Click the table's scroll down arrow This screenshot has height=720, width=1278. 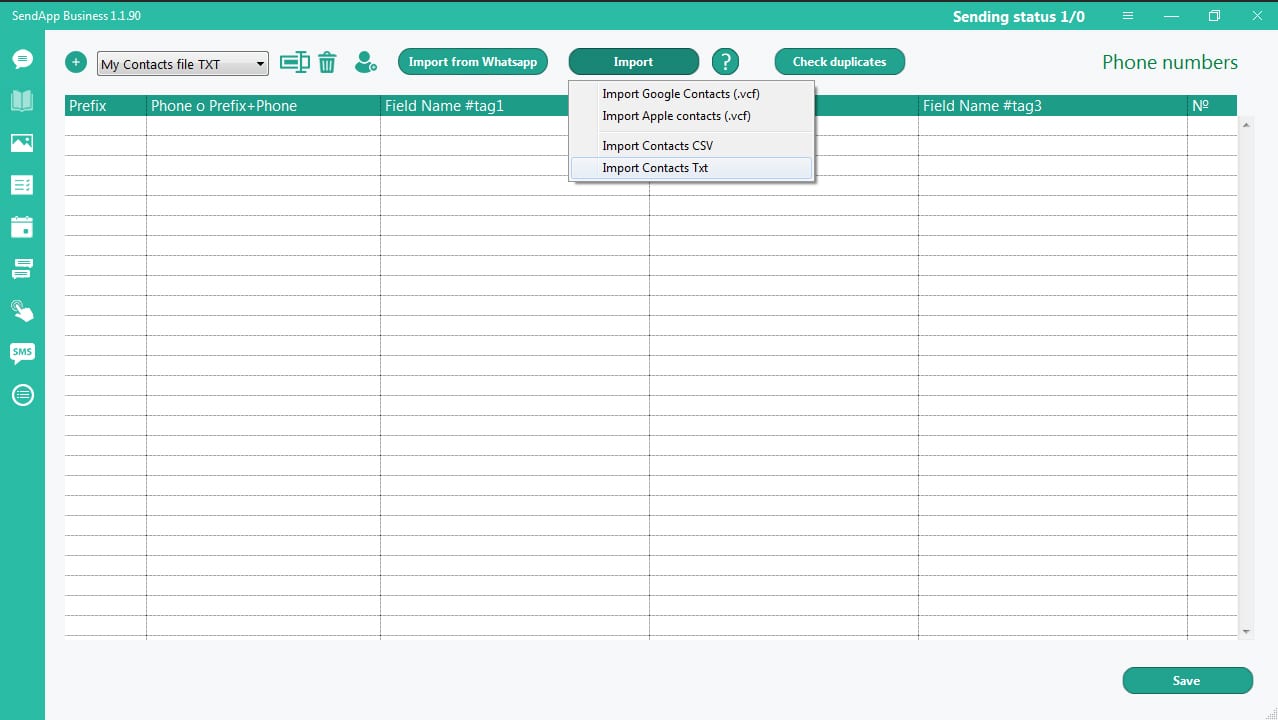point(1246,632)
